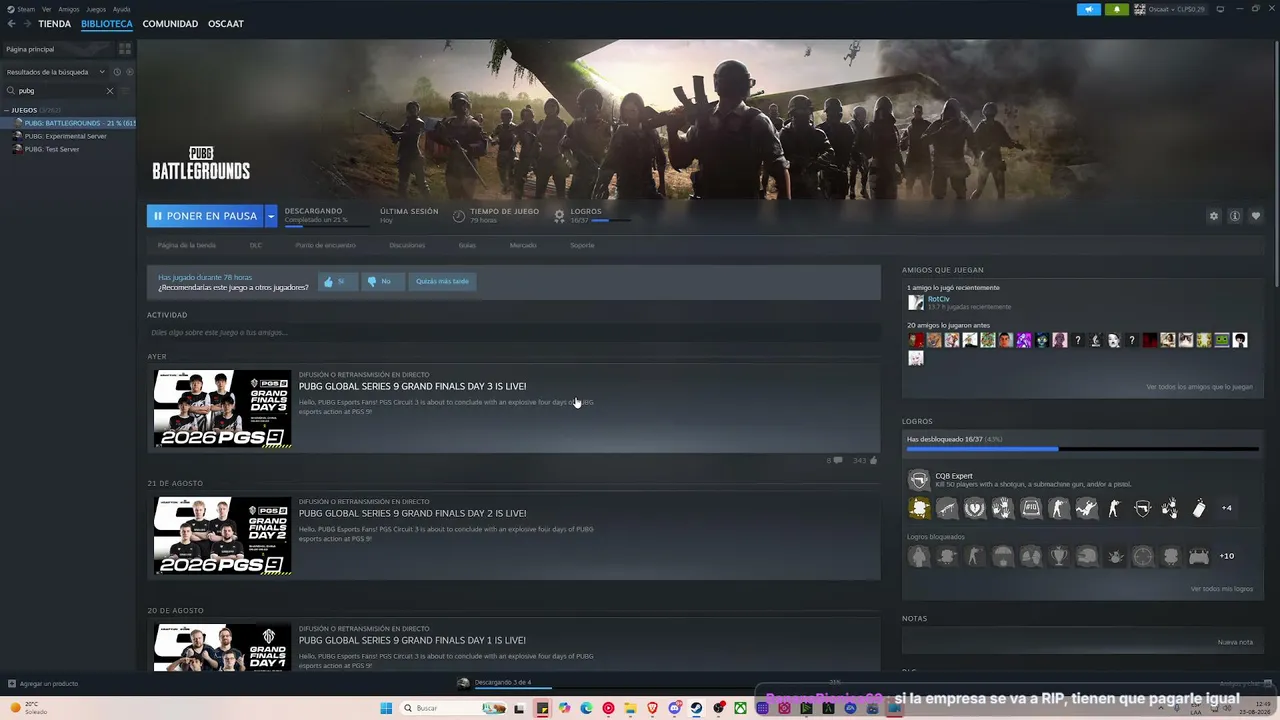The height and width of the screenshot is (720, 1280).
Task: Open Brave browser in taskbar
Action: [652, 708]
